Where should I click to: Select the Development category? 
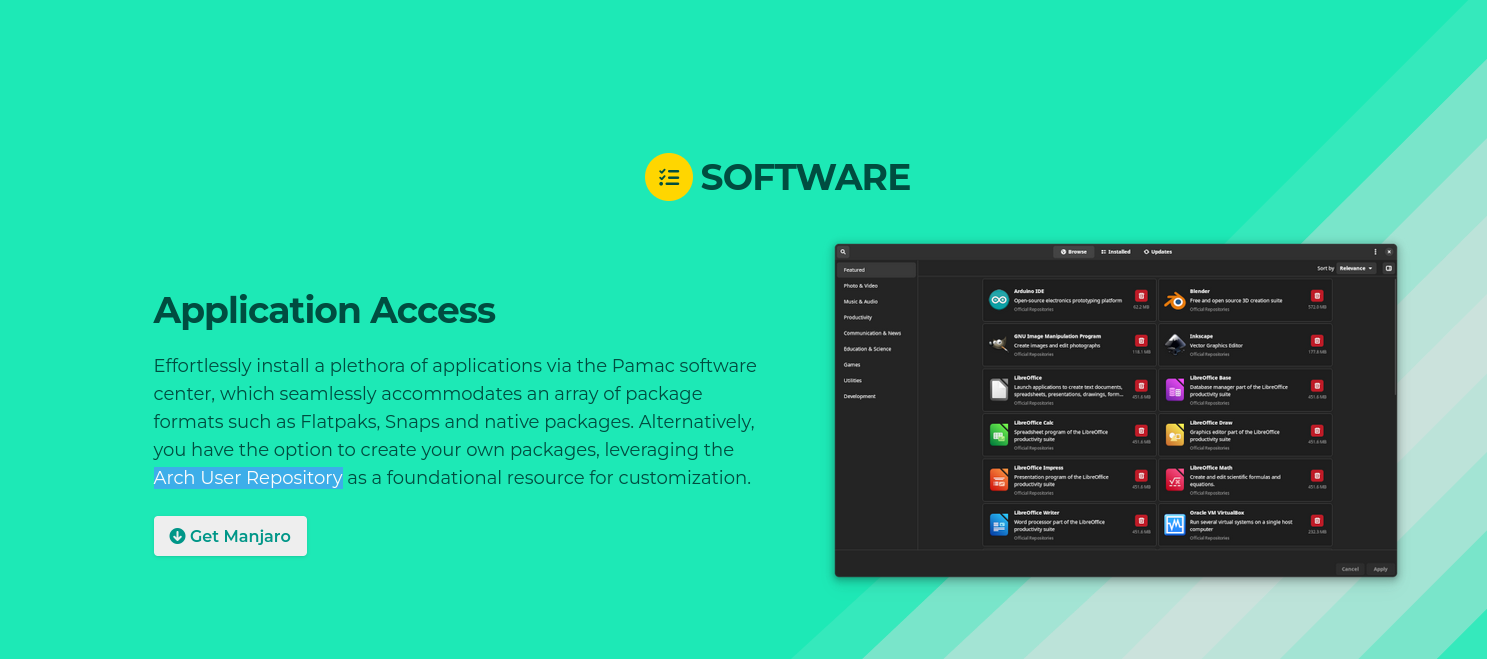tap(876, 396)
